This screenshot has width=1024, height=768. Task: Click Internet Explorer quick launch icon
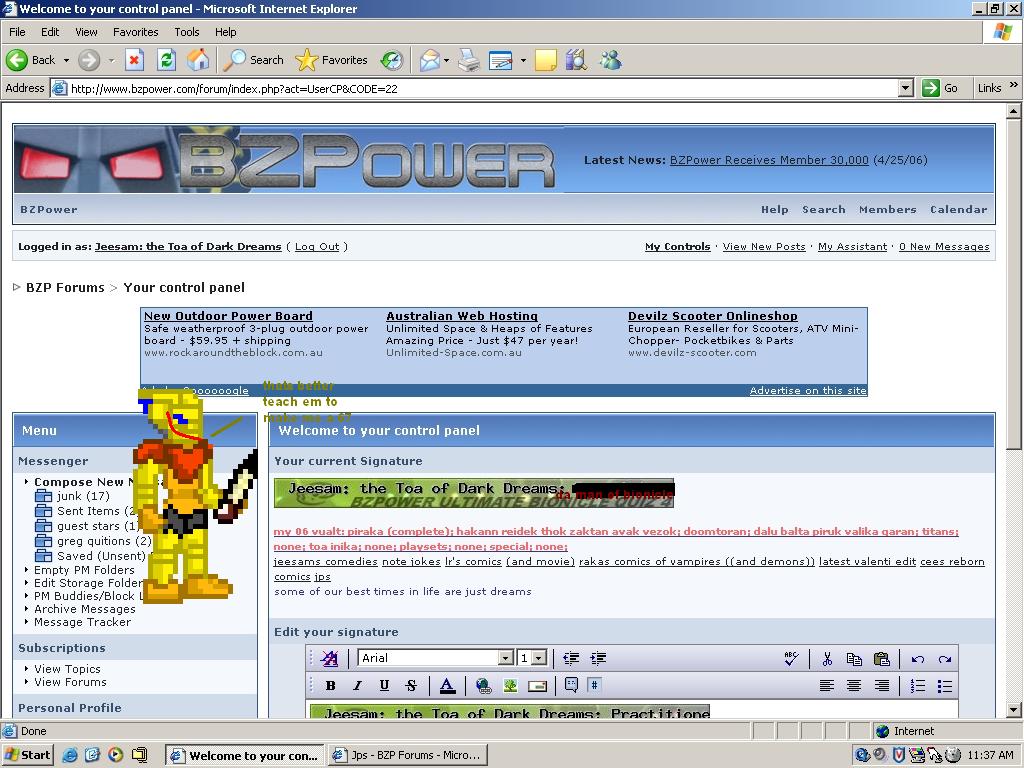(70, 755)
